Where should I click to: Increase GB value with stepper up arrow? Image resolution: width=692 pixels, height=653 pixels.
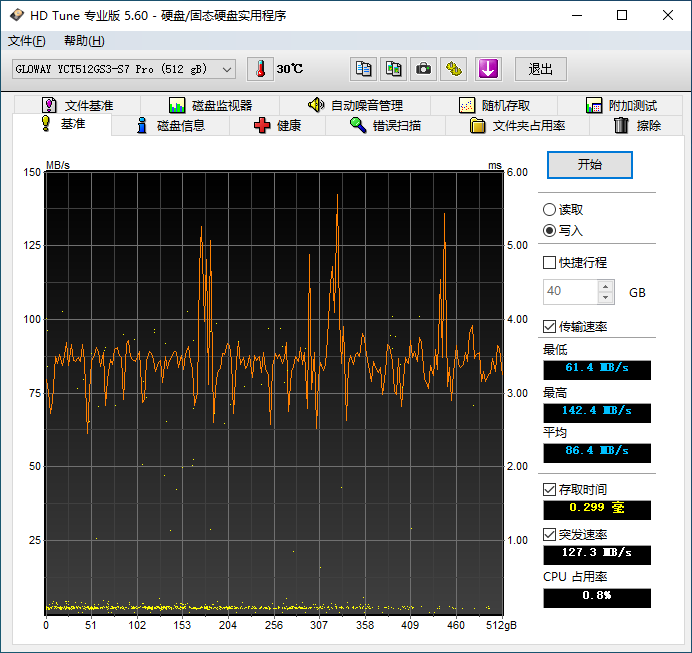(606, 286)
